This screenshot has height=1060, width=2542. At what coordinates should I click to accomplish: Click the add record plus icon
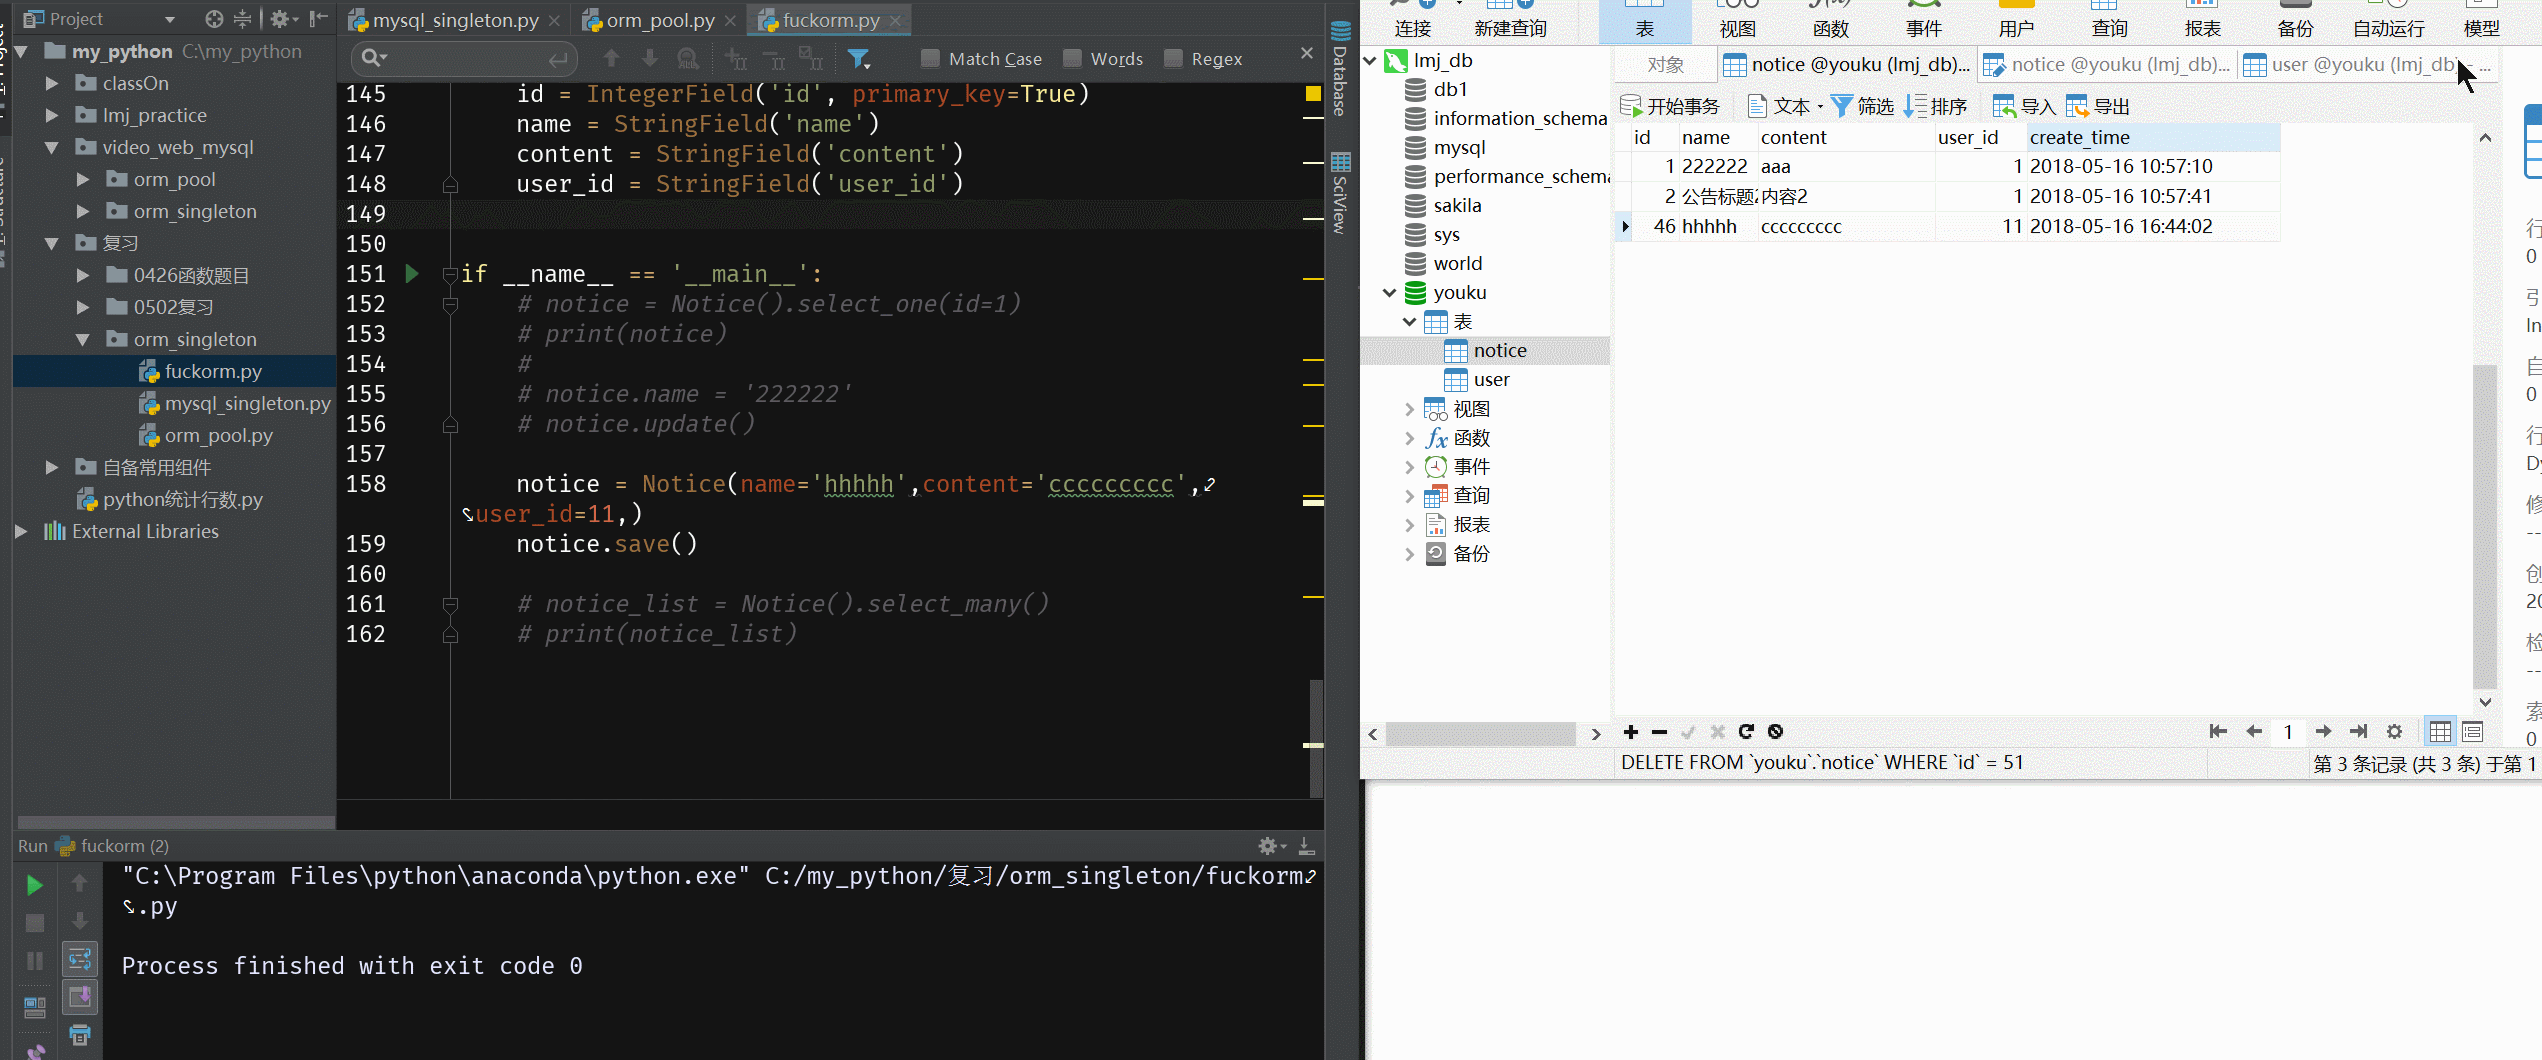coord(1631,732)
